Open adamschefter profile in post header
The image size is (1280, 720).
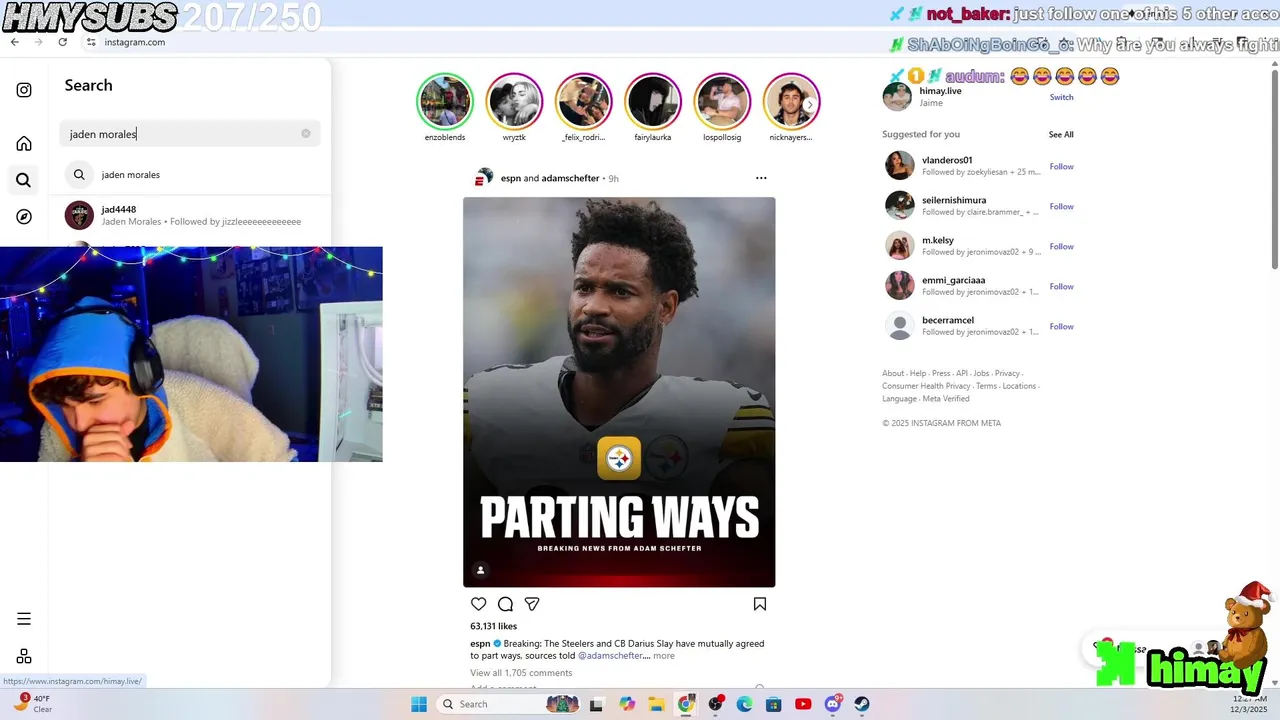click(570, 178)
